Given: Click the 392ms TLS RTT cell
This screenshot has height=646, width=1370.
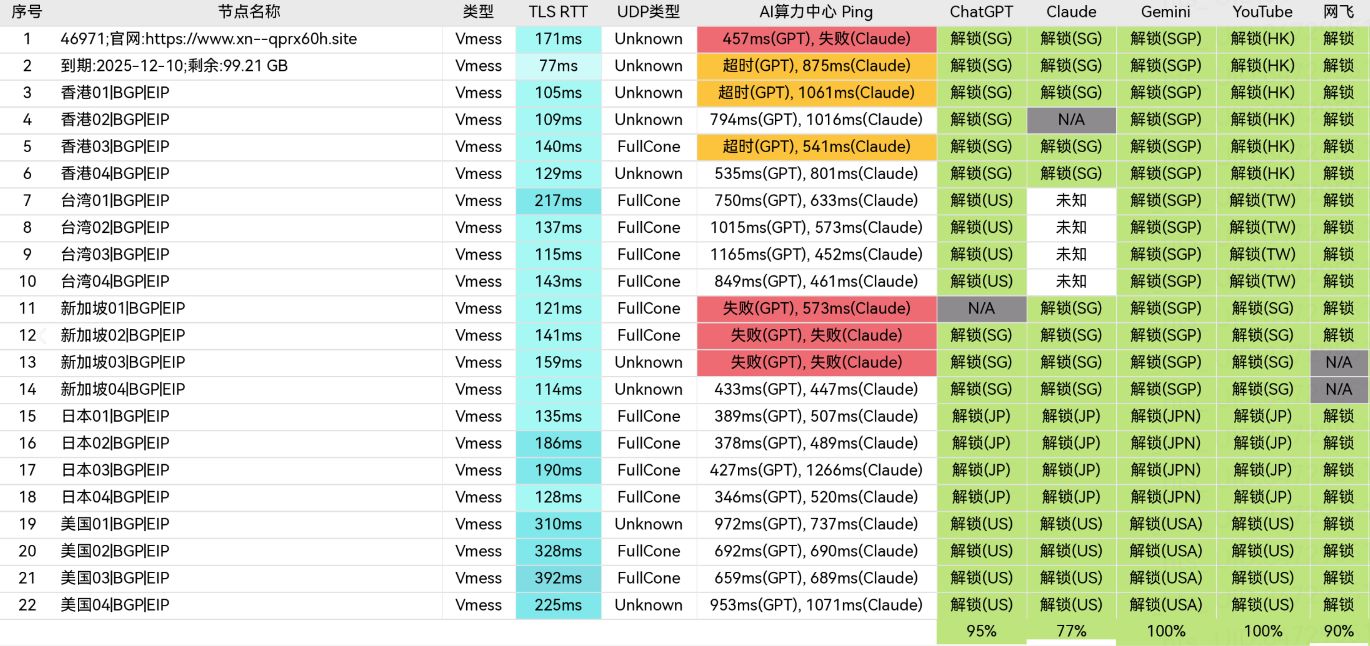Looking at the screenshot, I should click(x=558, y=579).
